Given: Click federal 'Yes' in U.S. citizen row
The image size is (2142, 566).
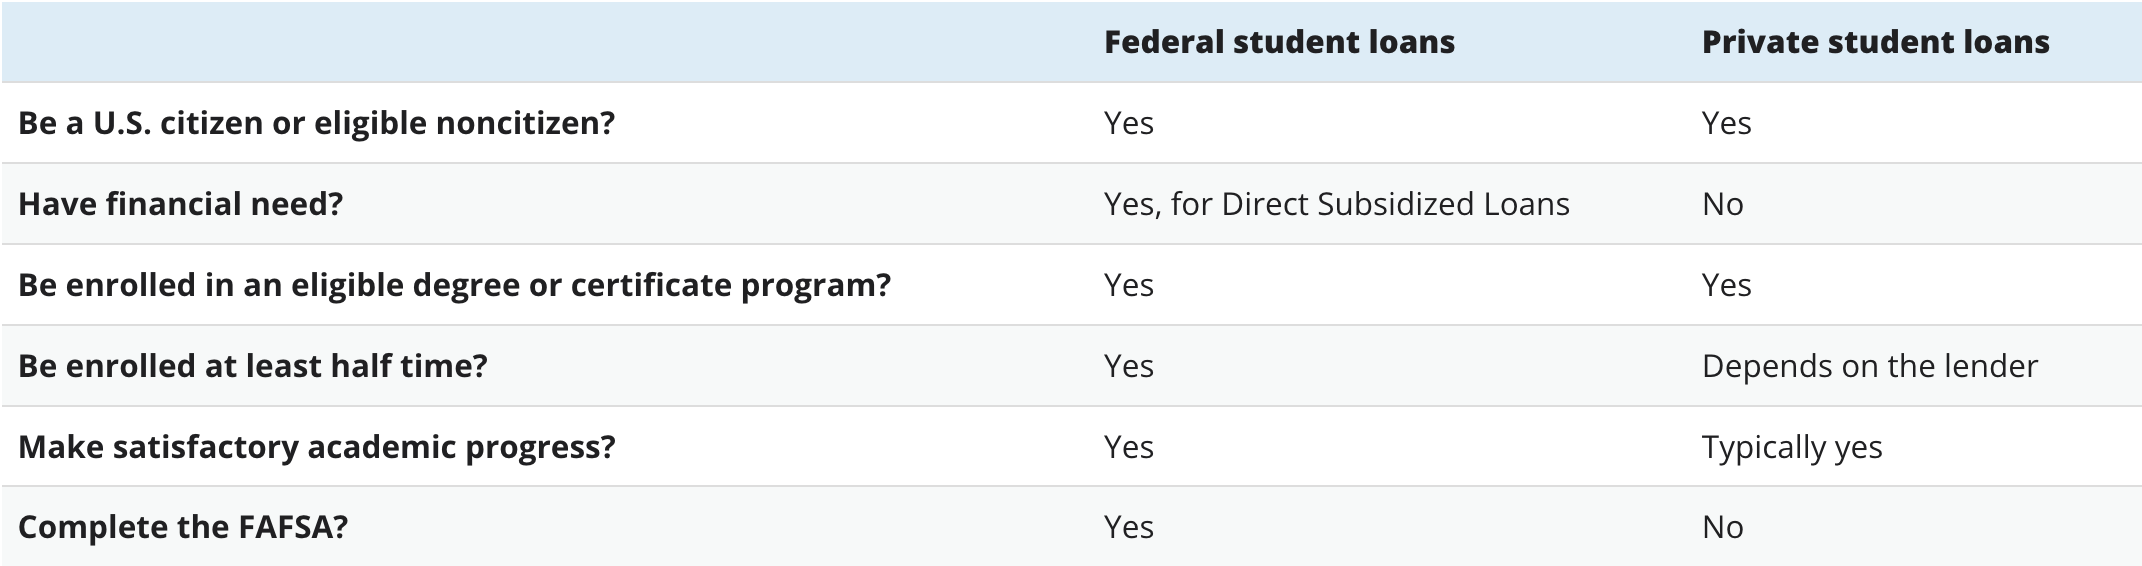Looking at the screenshot, I should 1128,123.
